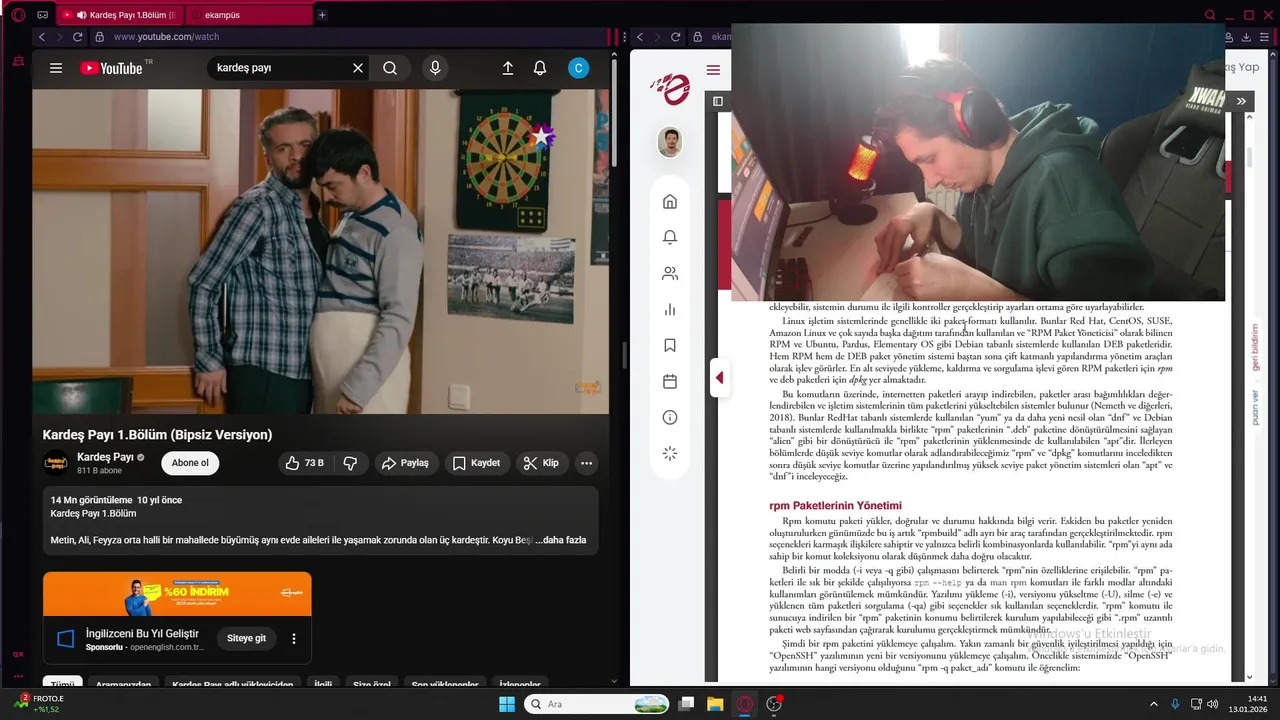The width and height of the screenshot is (1280, 720).
Task: Open Opera easy setup menu icon
Action: point(1264,37)
